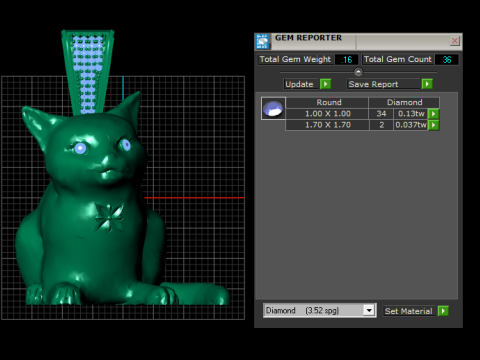Click the Total Gem Weight value .16
This screenshot has width=480, height=360.
tap(347, 60)
